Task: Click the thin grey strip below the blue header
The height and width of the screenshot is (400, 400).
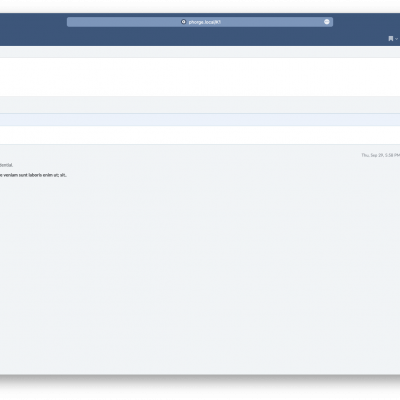Action: pos(200,52)
